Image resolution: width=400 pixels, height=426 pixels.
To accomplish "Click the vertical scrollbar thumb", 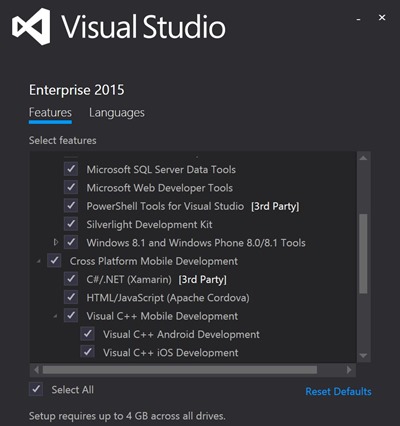I will pos(363,254).
